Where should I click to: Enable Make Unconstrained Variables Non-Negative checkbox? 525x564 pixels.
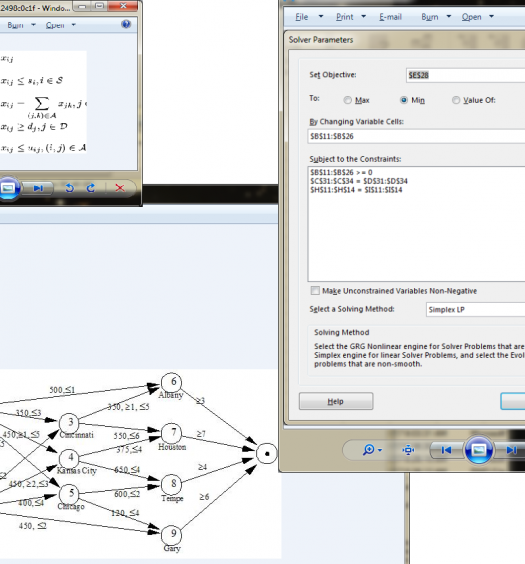pyautogui.click(x=315, y=291)
